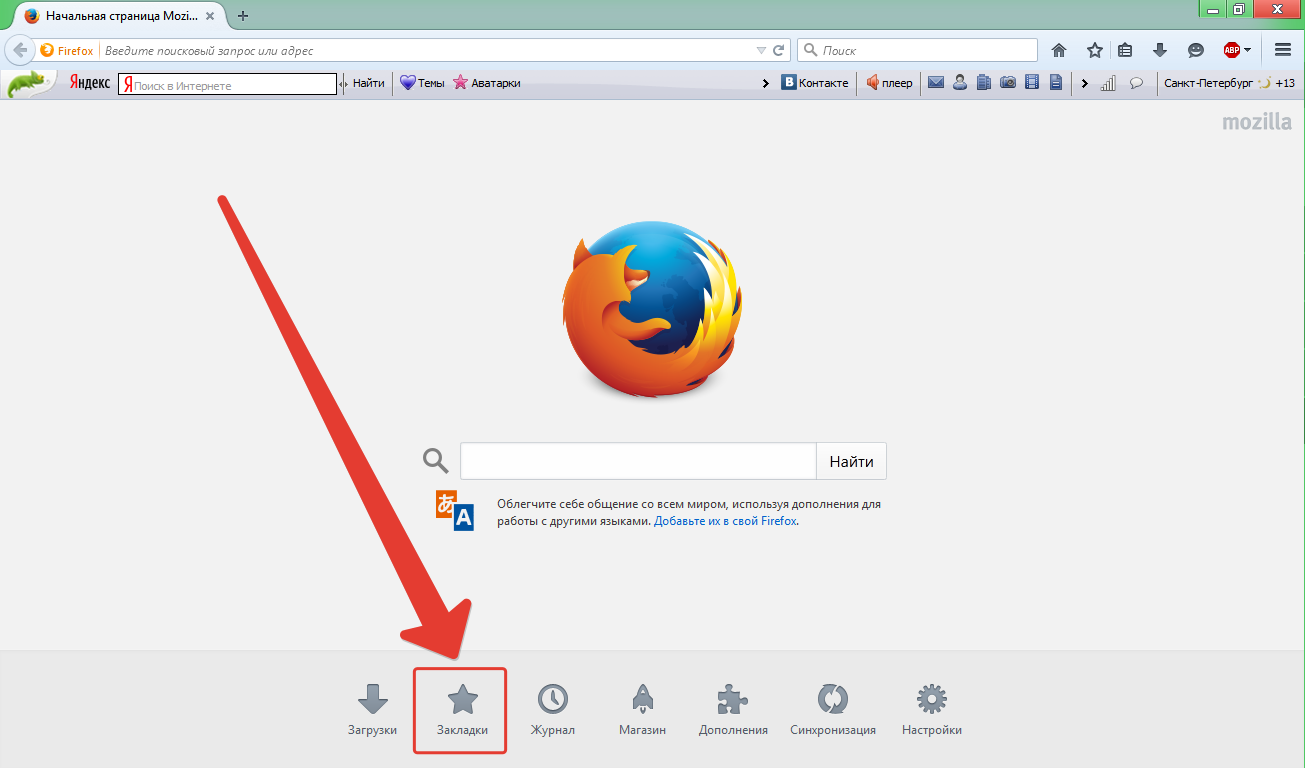Click the user profile icon in Yandex bar
The width and height of the screenshot is (1305, 768).
point(960,83)
